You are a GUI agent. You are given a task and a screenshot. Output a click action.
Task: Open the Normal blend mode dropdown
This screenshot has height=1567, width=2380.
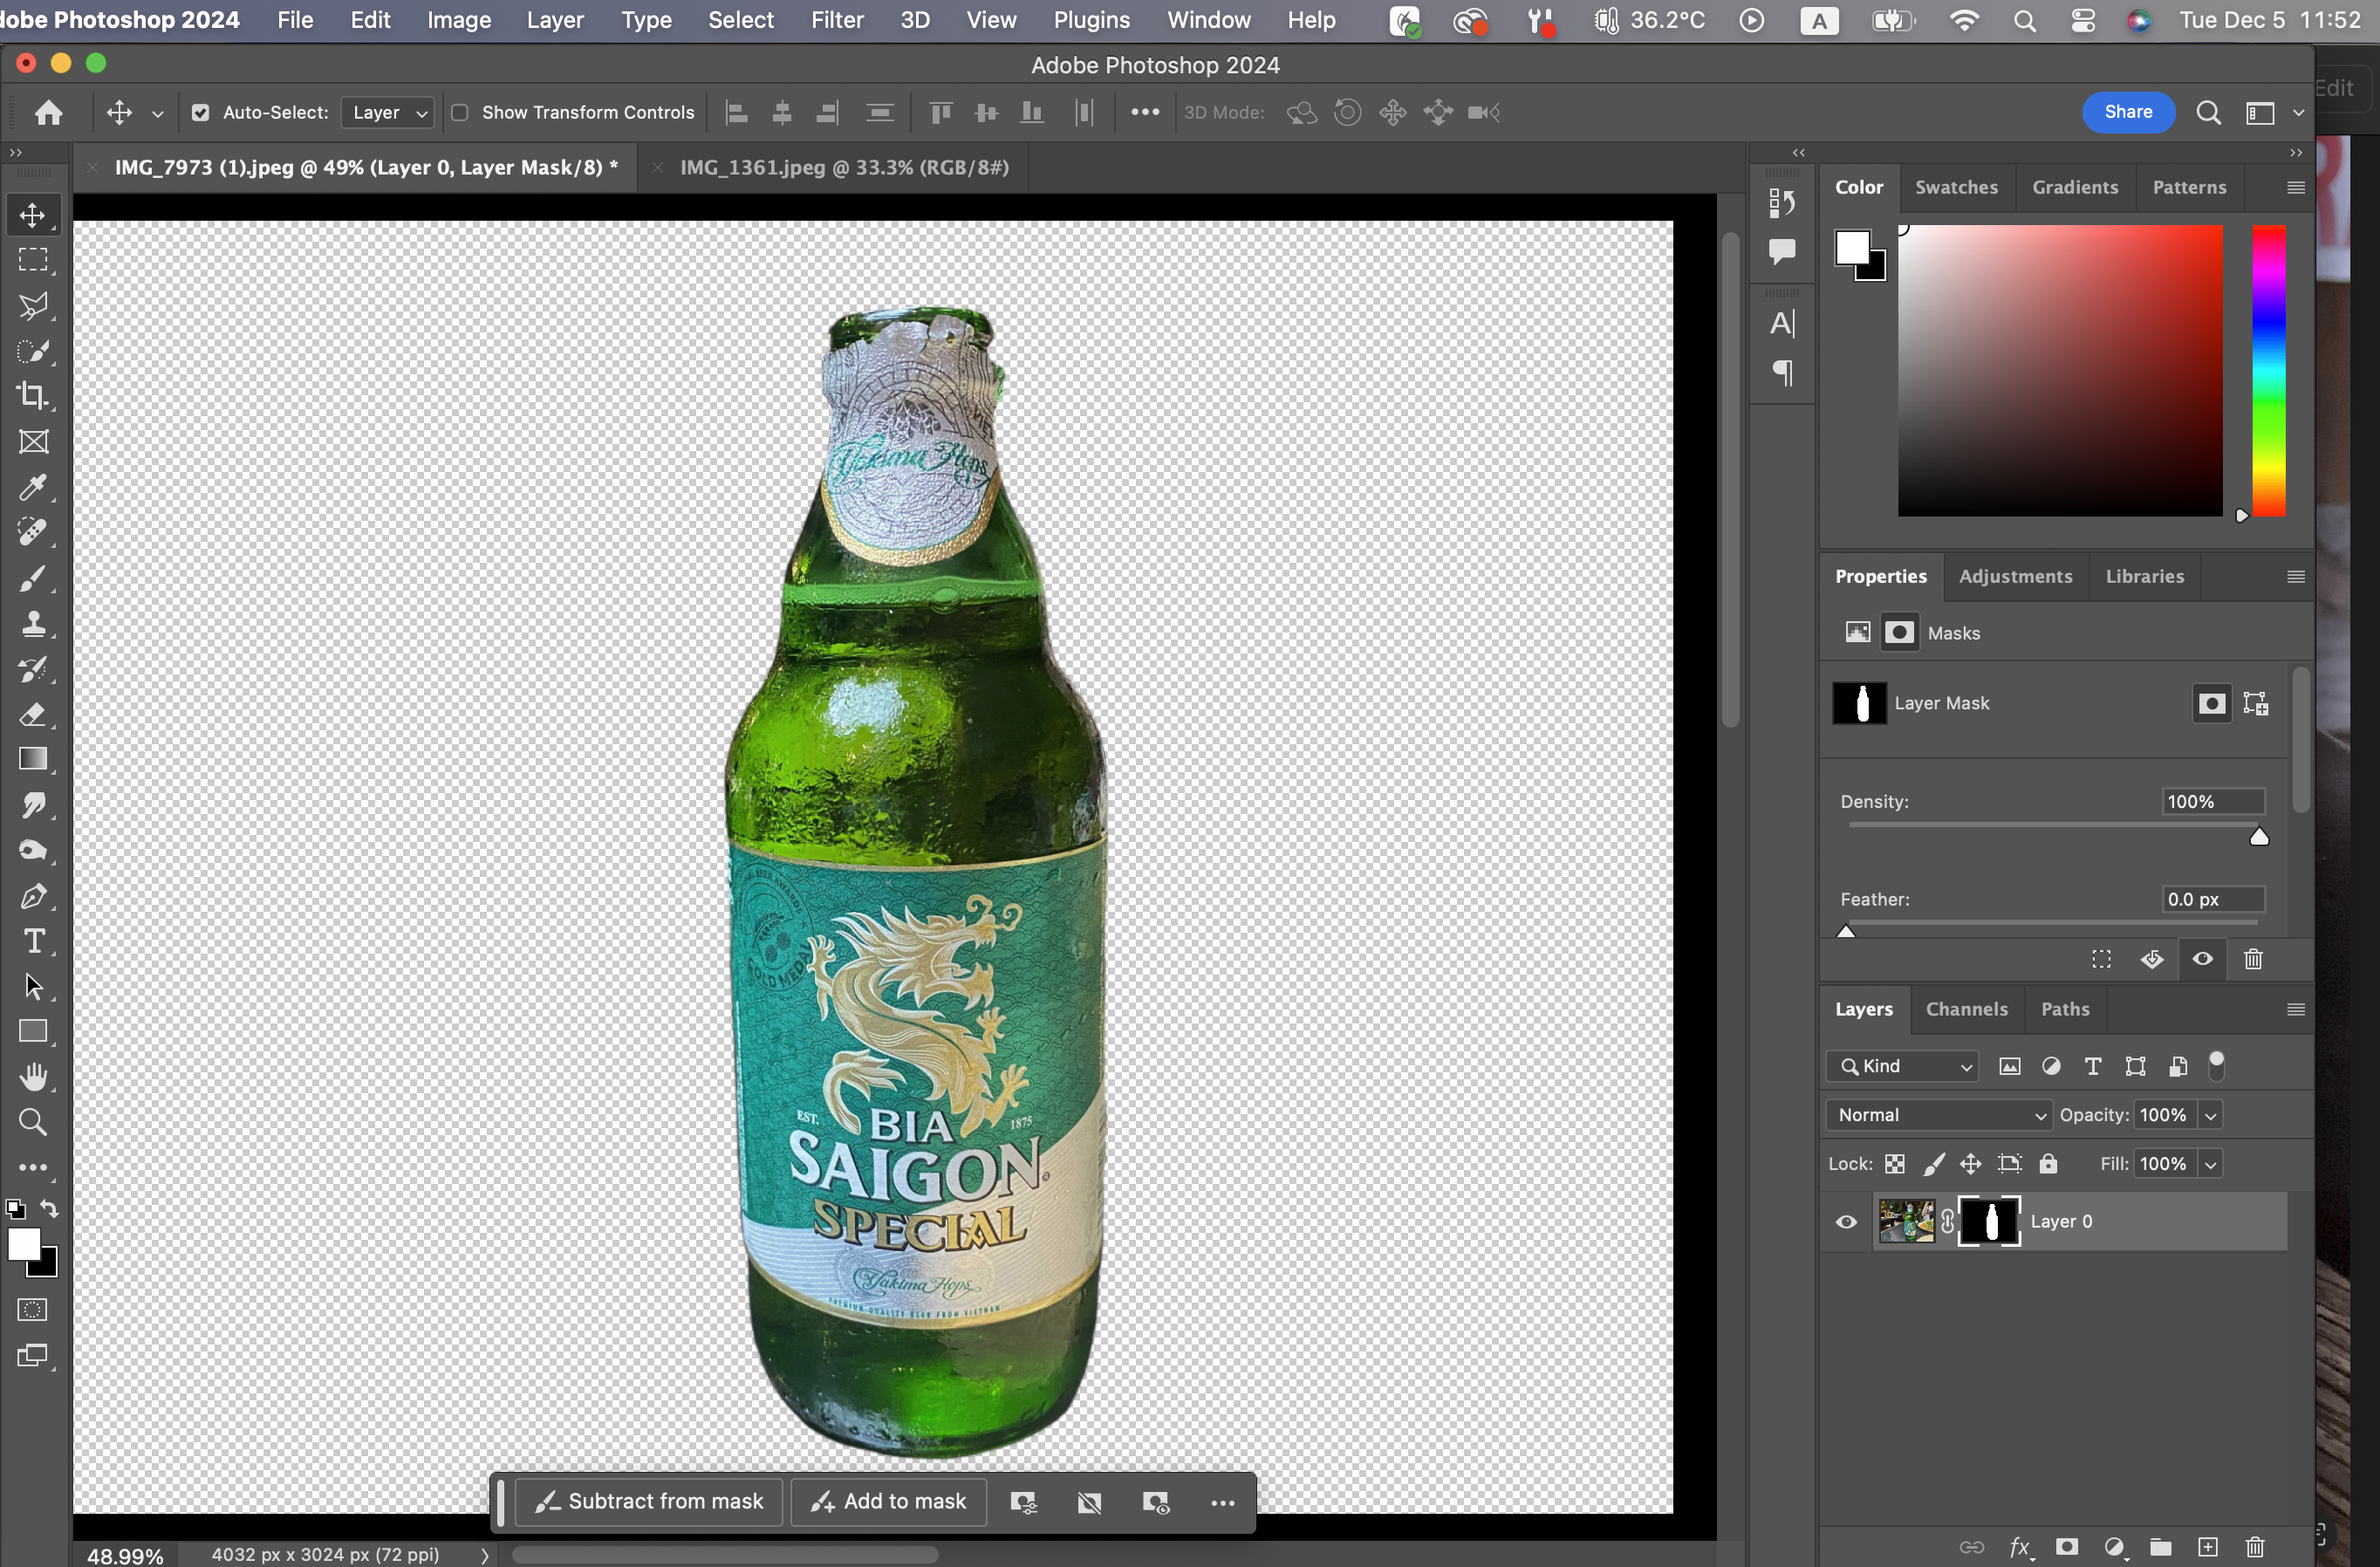click(x=1938, y=1115)
